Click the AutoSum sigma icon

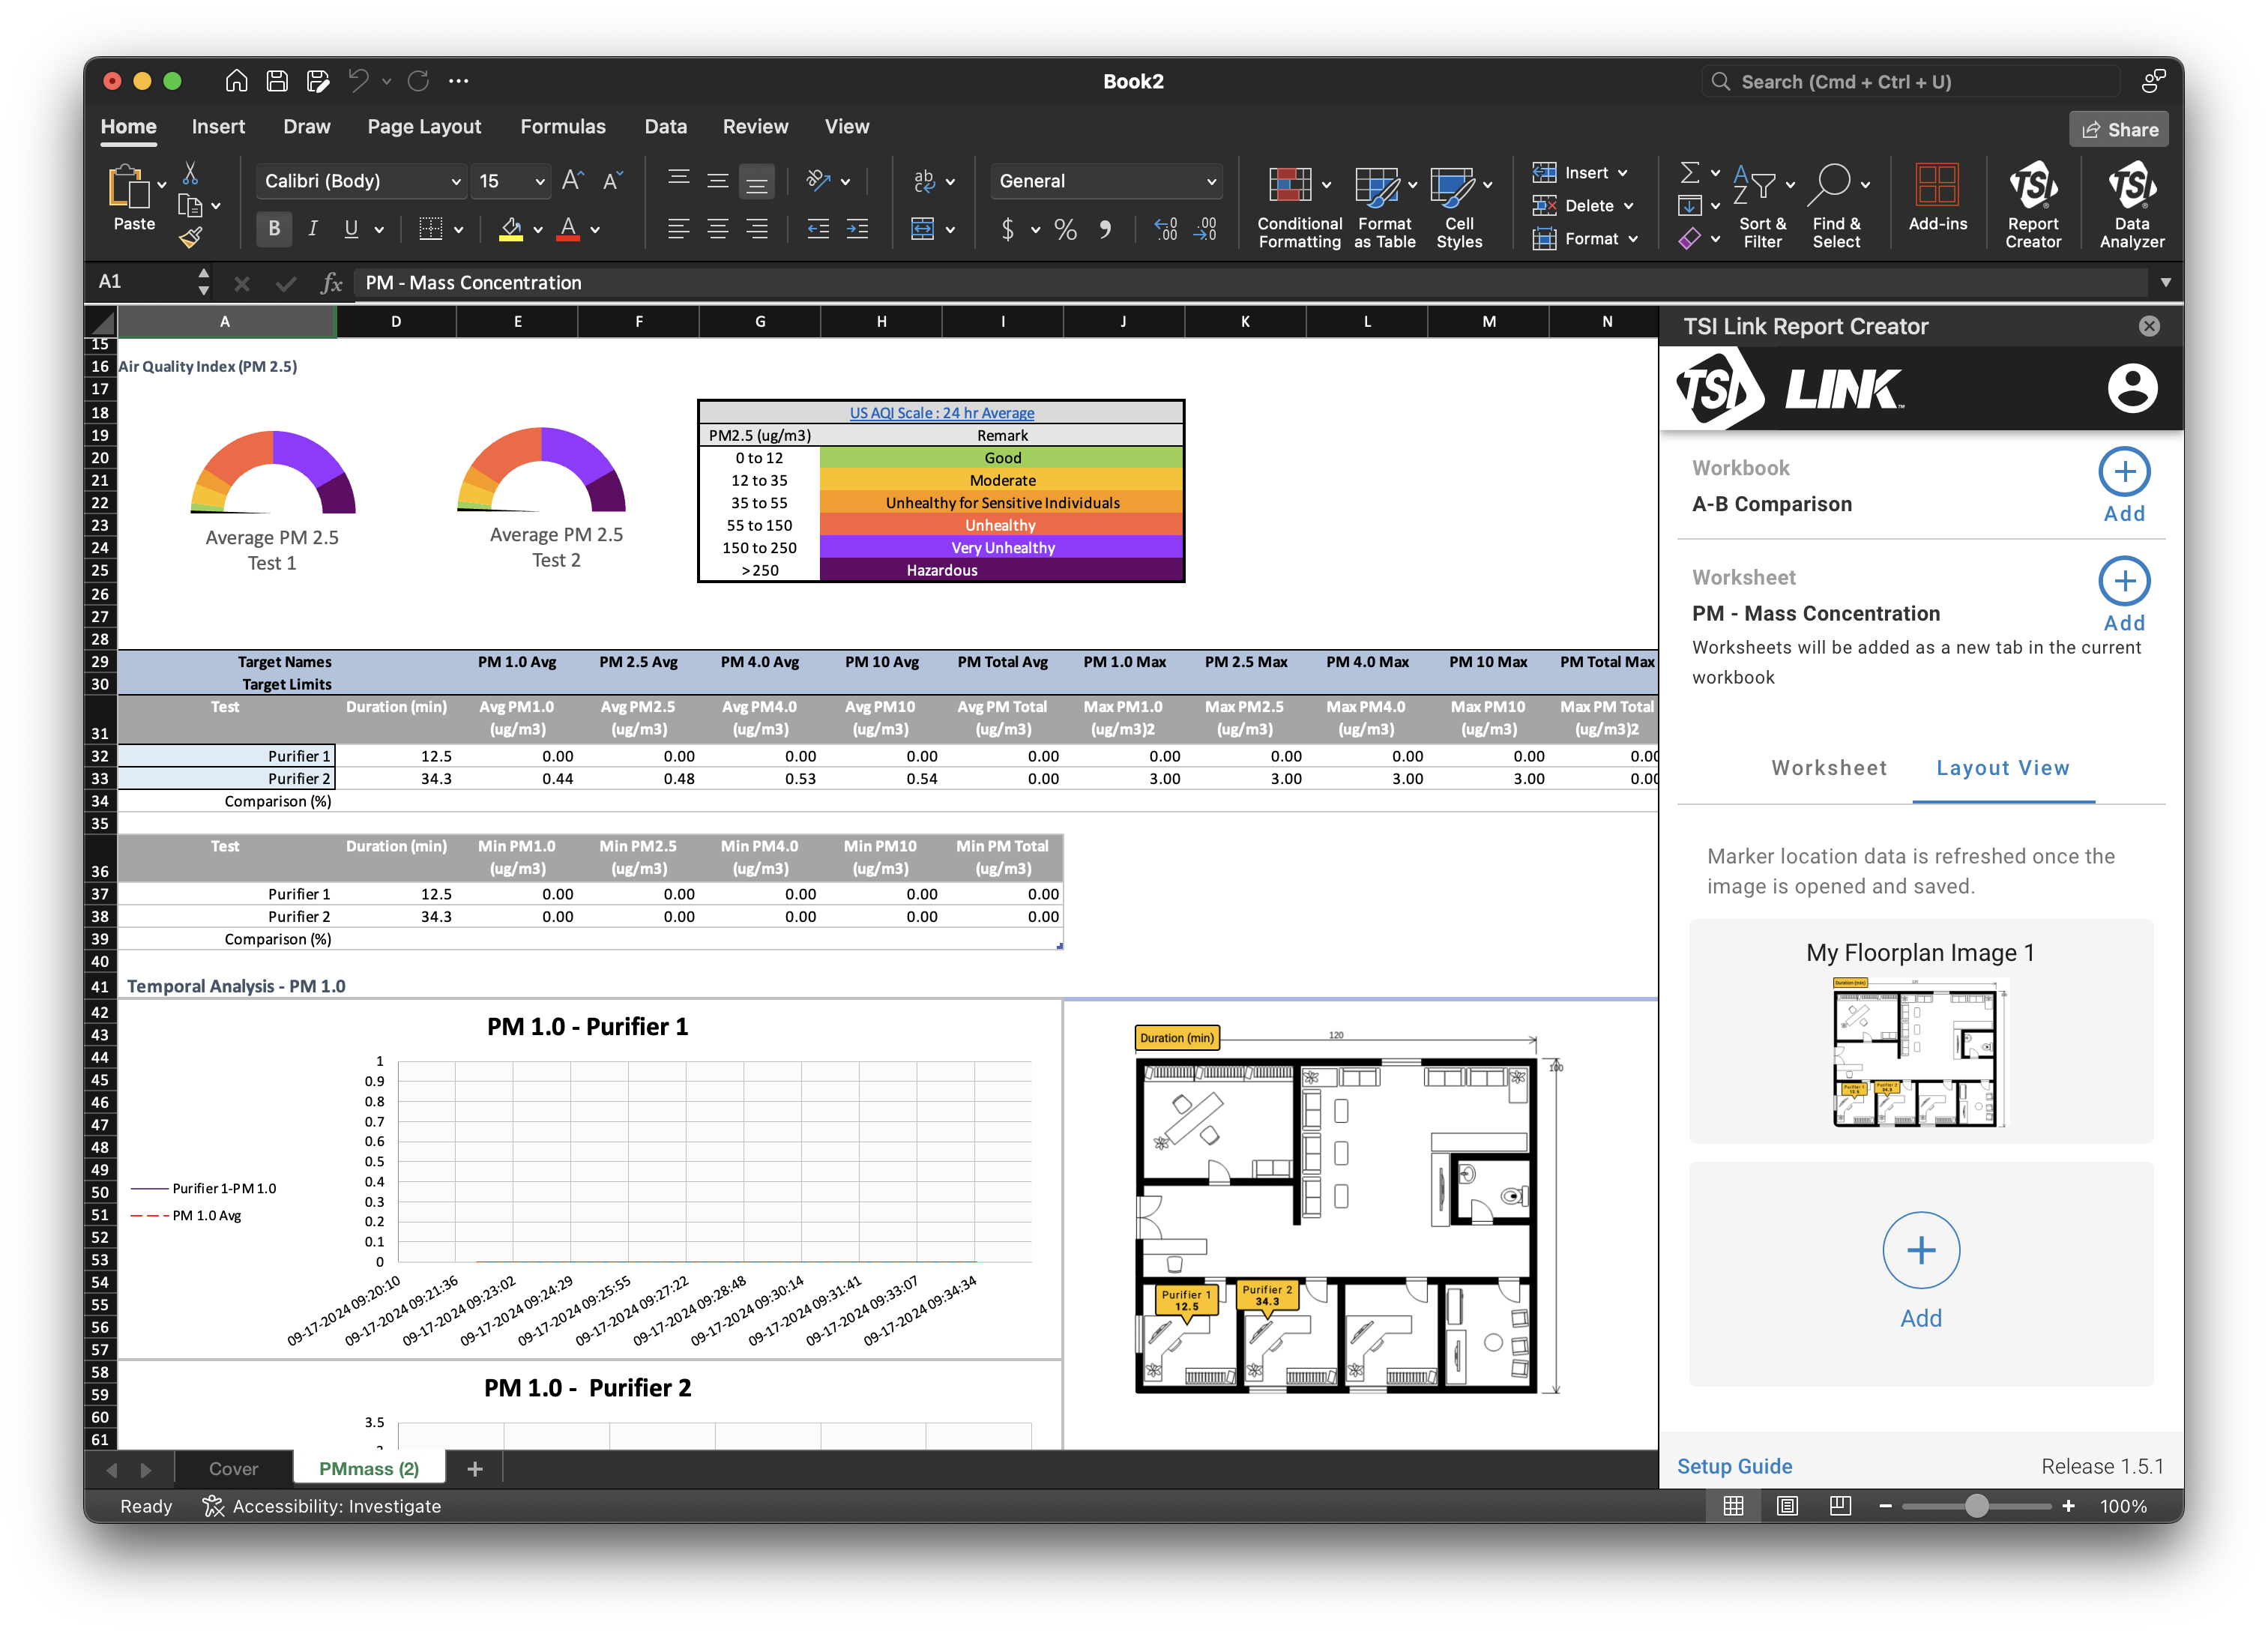point(1689,173)
